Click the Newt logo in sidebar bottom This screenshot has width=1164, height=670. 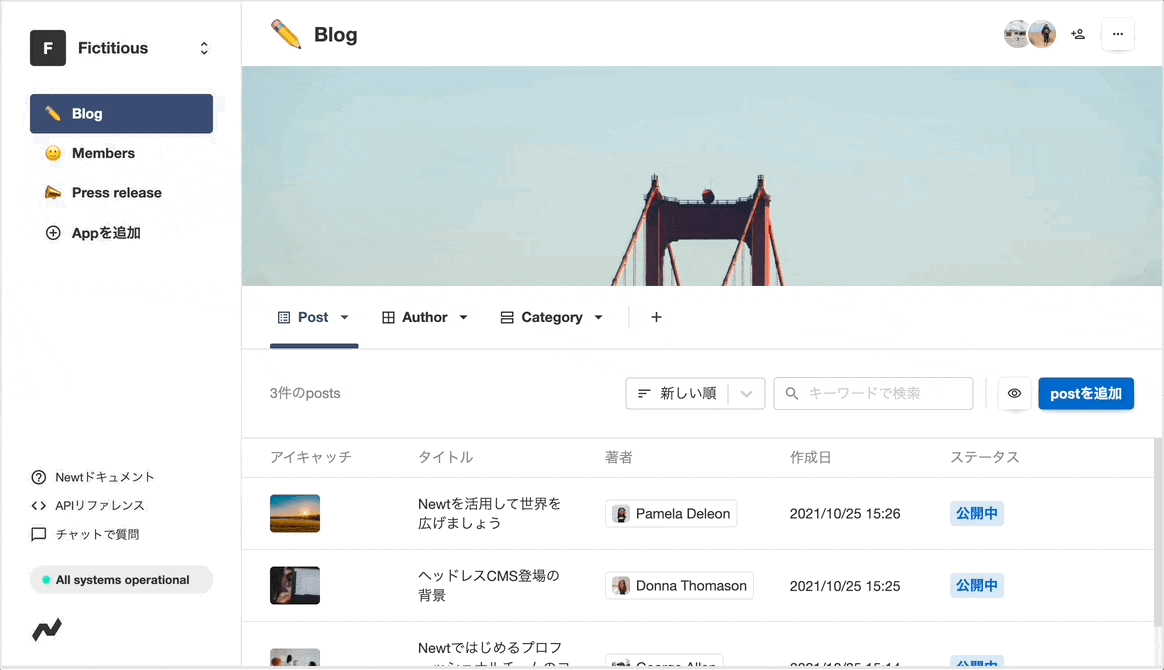point(46,630)
